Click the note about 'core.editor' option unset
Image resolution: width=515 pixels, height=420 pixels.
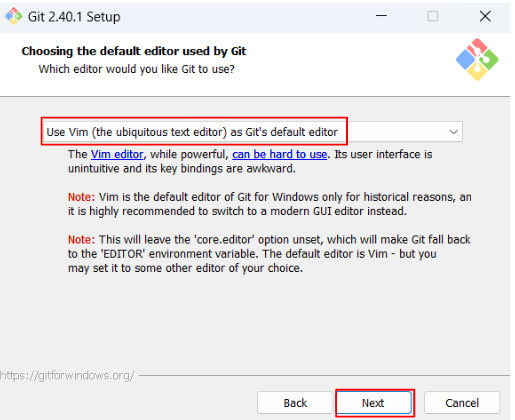coord(269,254)
